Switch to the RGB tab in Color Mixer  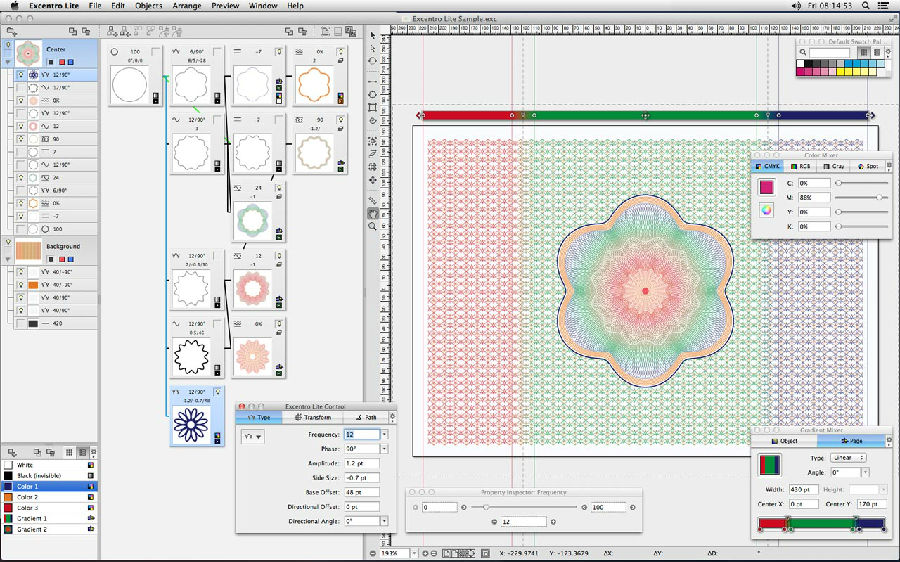coord(801,166)
